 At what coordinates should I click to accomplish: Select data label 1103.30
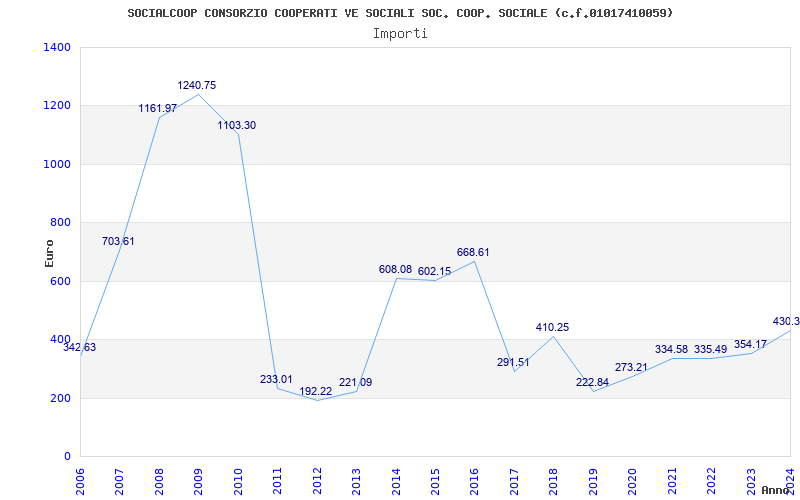[x=237, y=125]
